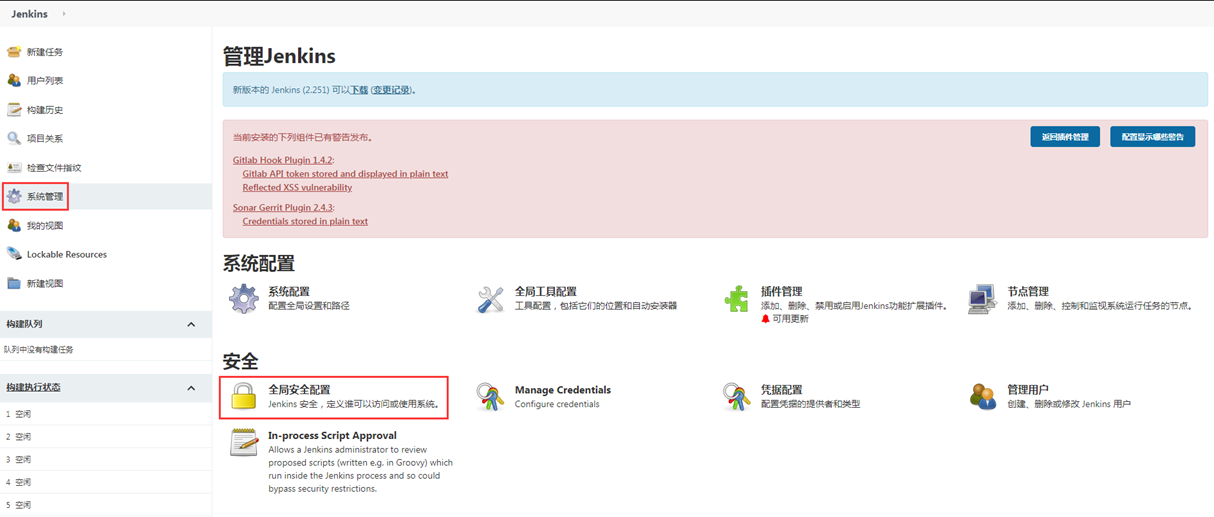
Task: Open 构建历史 in the sidebar
Action: [45, 110]
